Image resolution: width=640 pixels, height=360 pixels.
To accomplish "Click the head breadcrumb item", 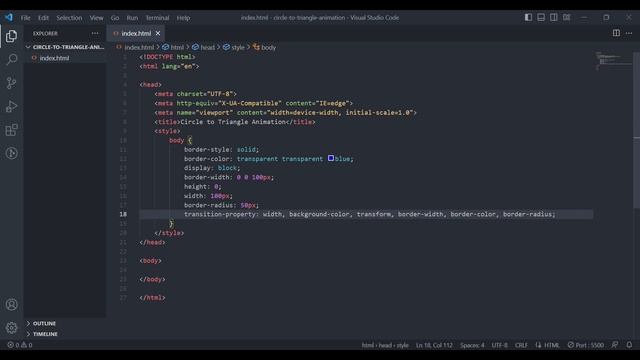I will pyautogui.click(x=203, y=47).
